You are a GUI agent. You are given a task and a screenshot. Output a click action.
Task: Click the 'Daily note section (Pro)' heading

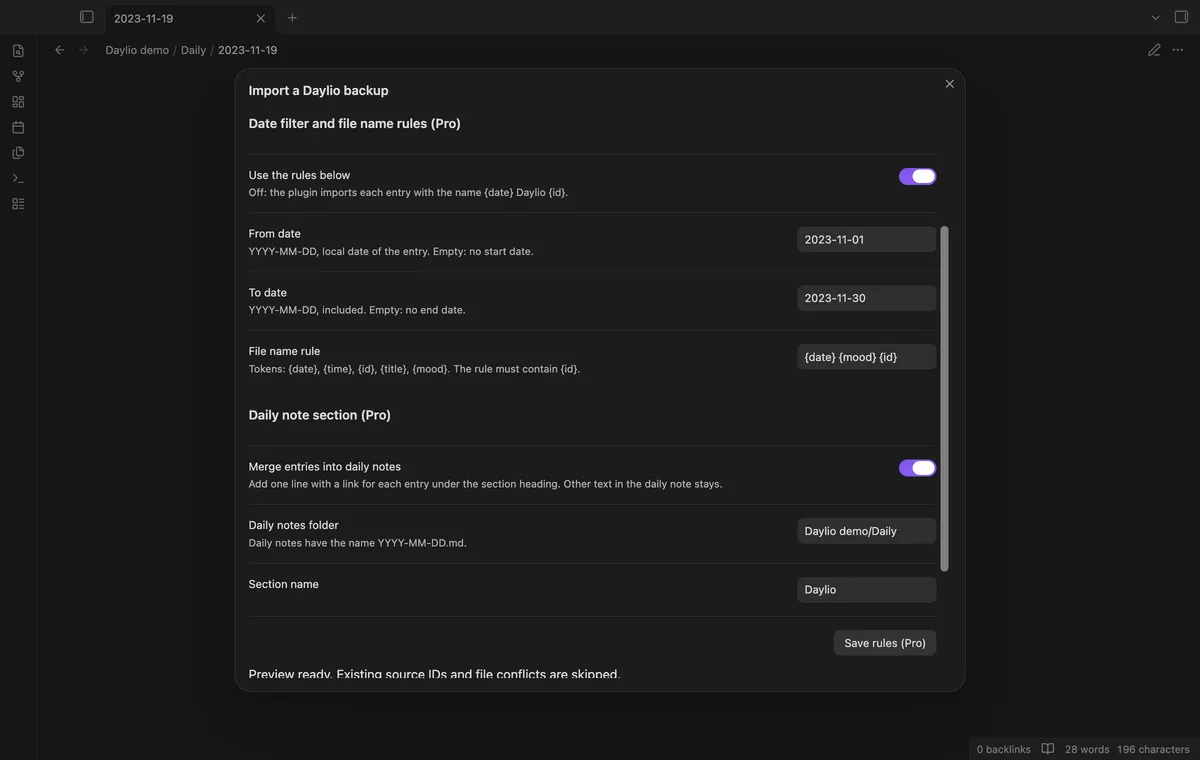319,415
